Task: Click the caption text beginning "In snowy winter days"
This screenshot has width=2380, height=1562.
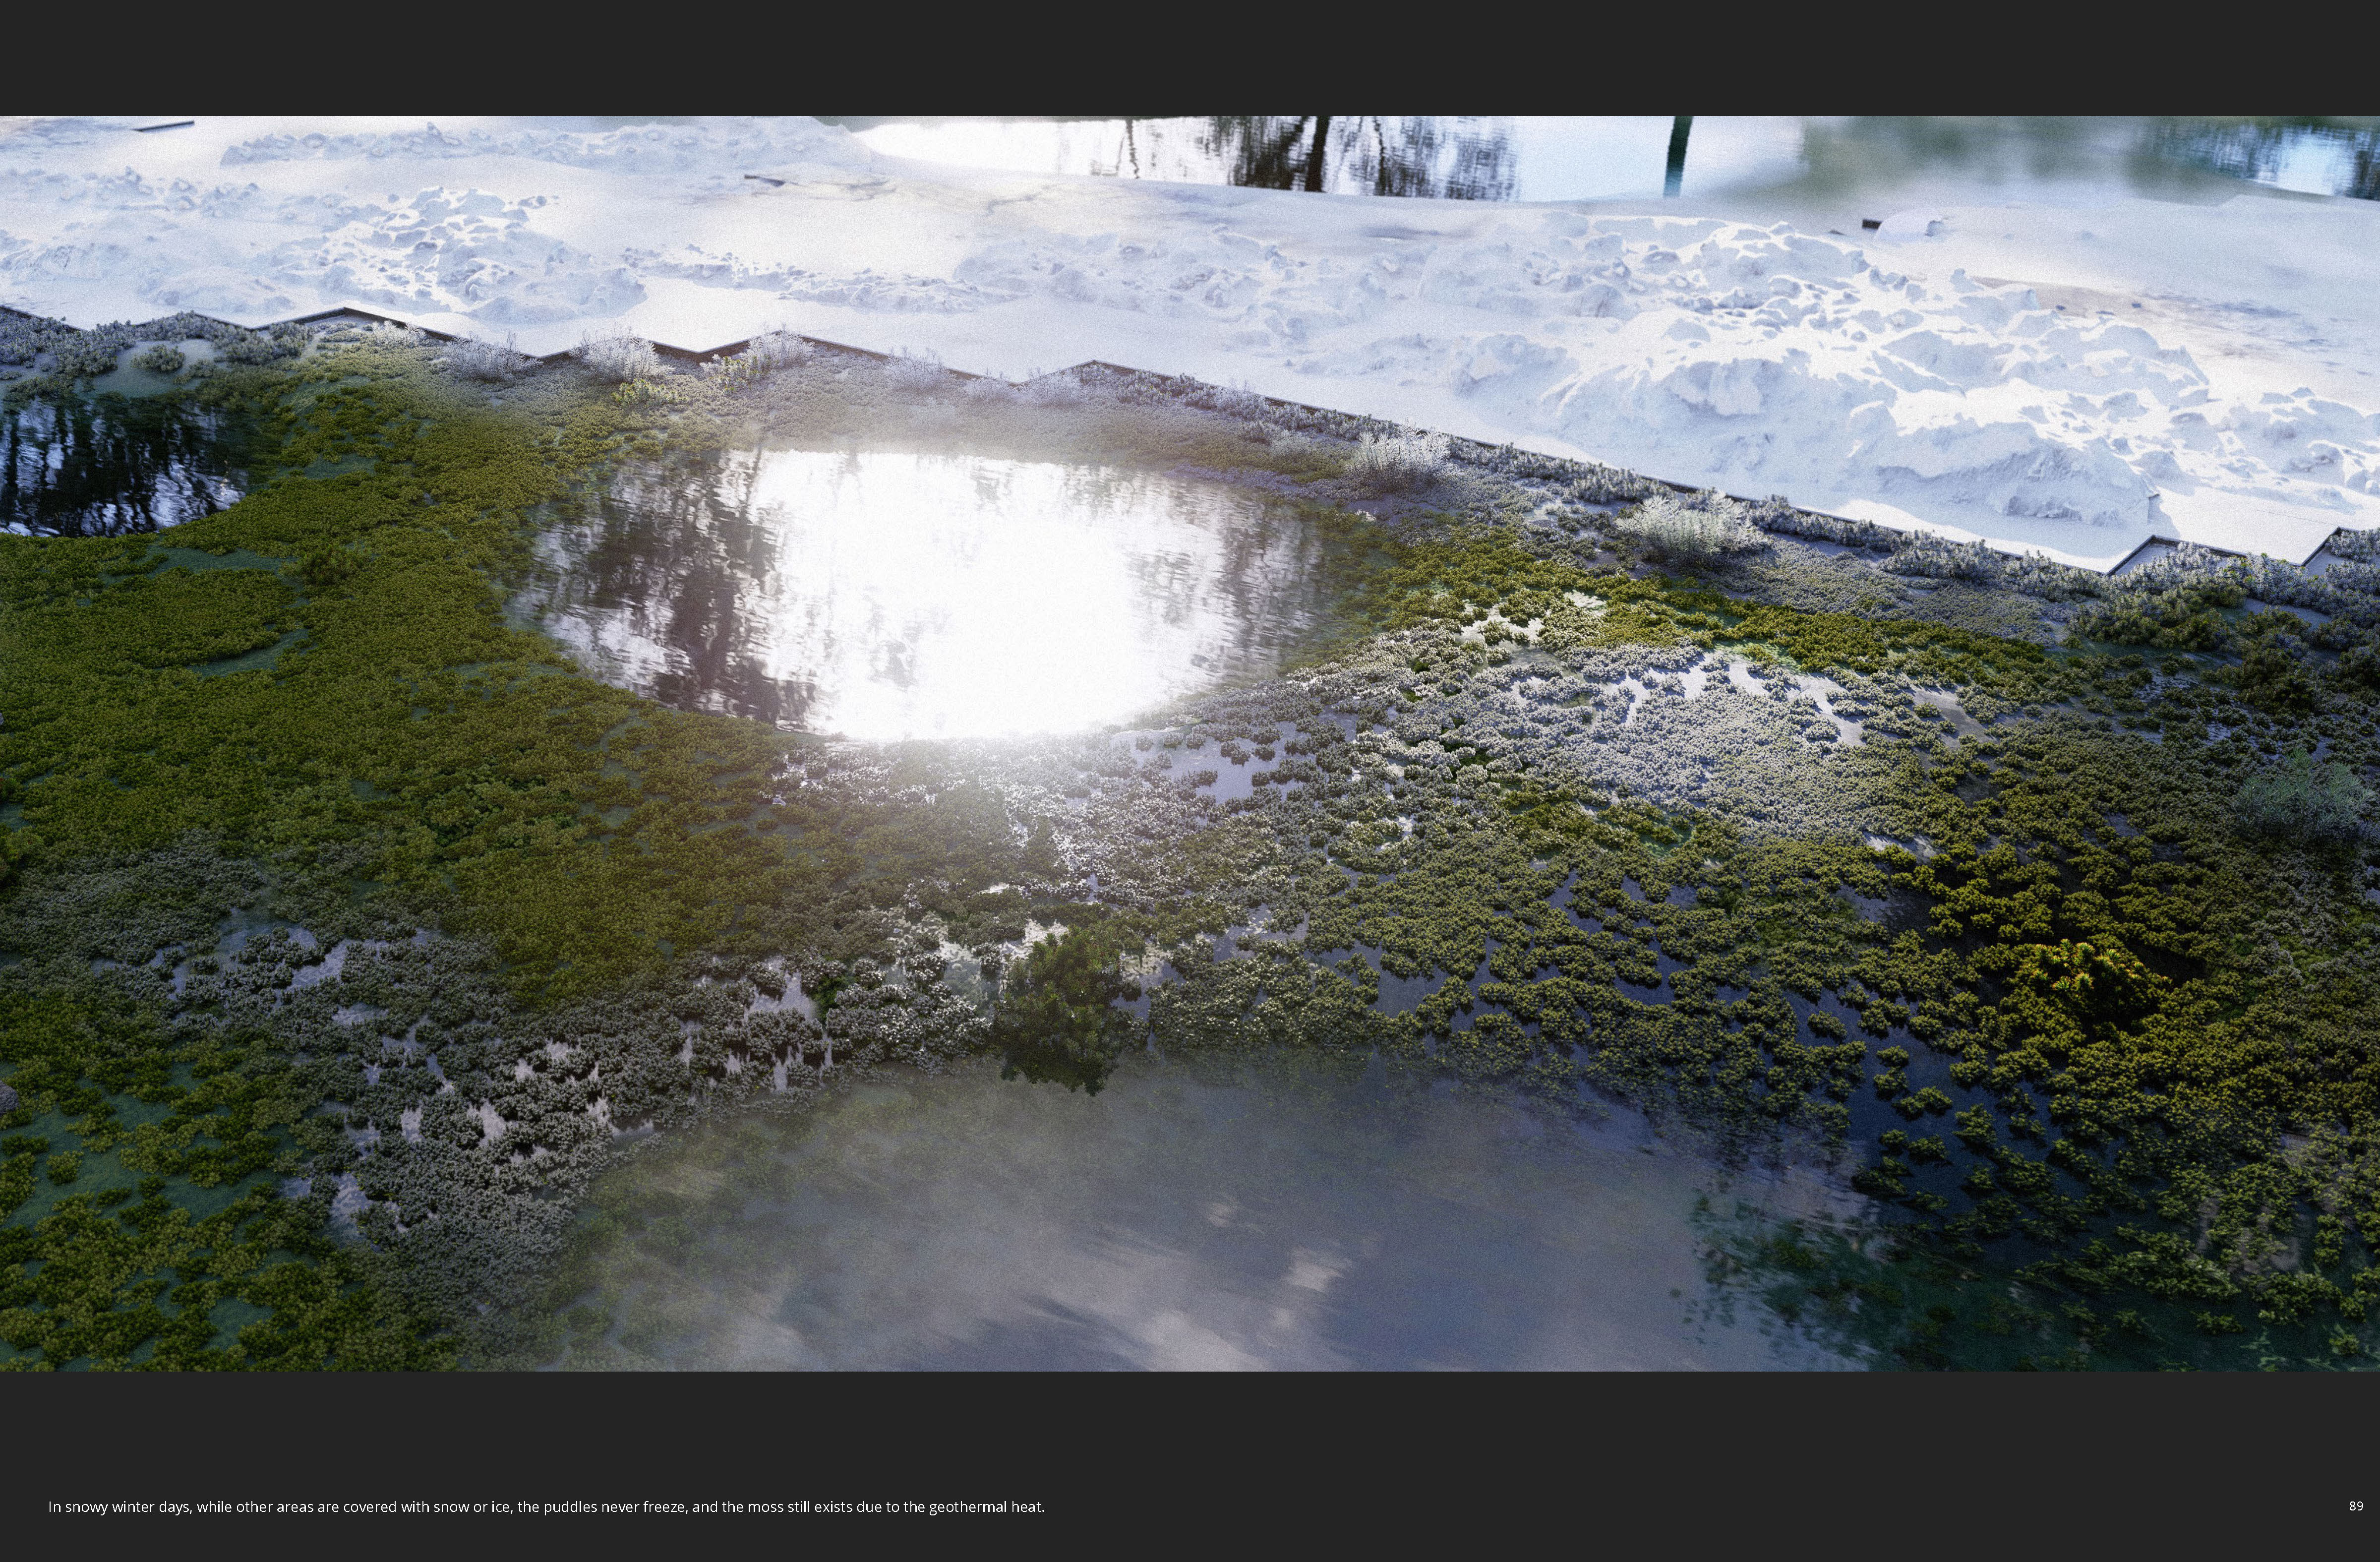Action: 546,1506
